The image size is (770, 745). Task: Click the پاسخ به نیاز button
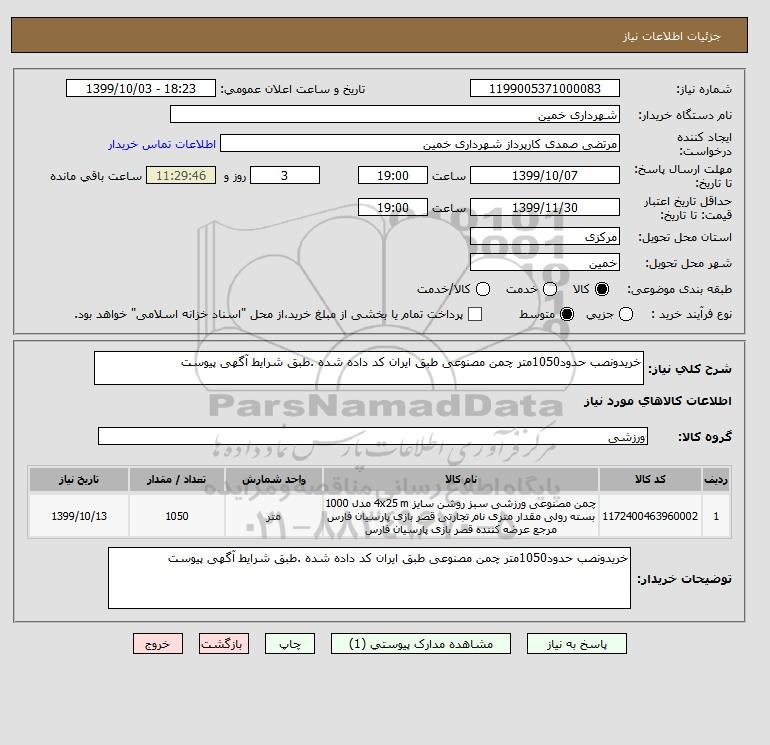577,644
